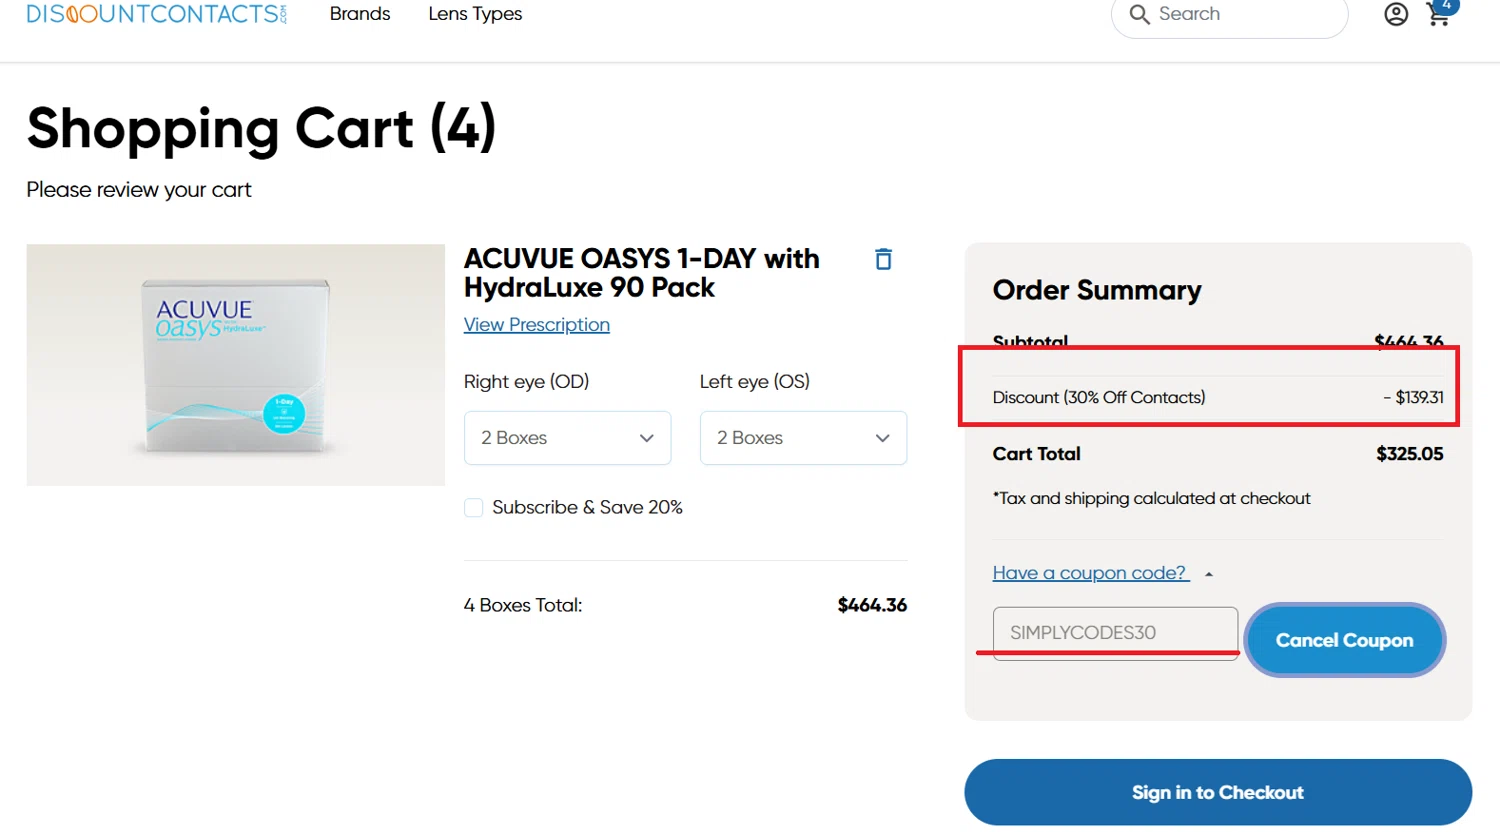Toggle the Subscribe & Save 20% checkbox

[474, 508]
